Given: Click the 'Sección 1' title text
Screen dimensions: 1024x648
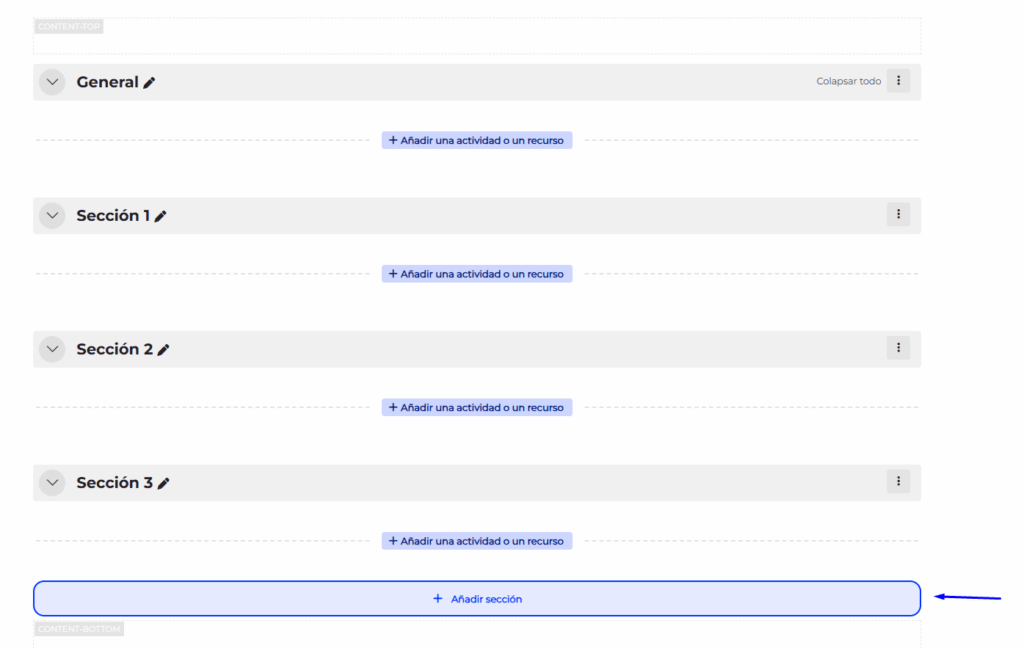Looking at the screenshot, I should click(113, 215).
